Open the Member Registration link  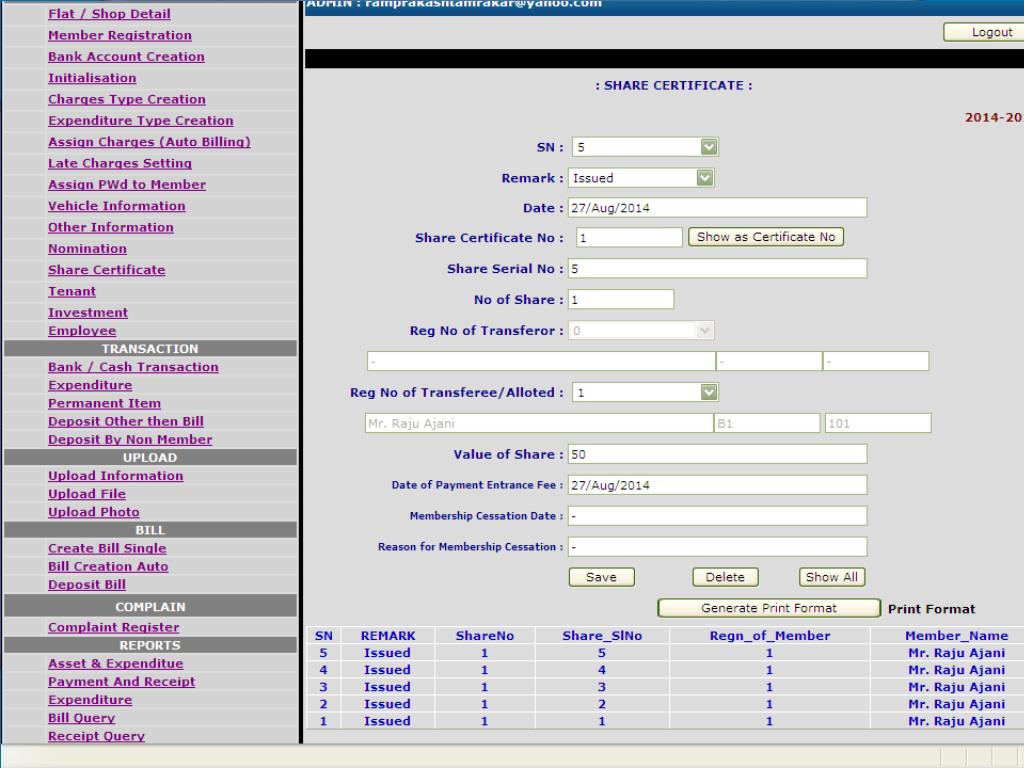coord(120,35)
